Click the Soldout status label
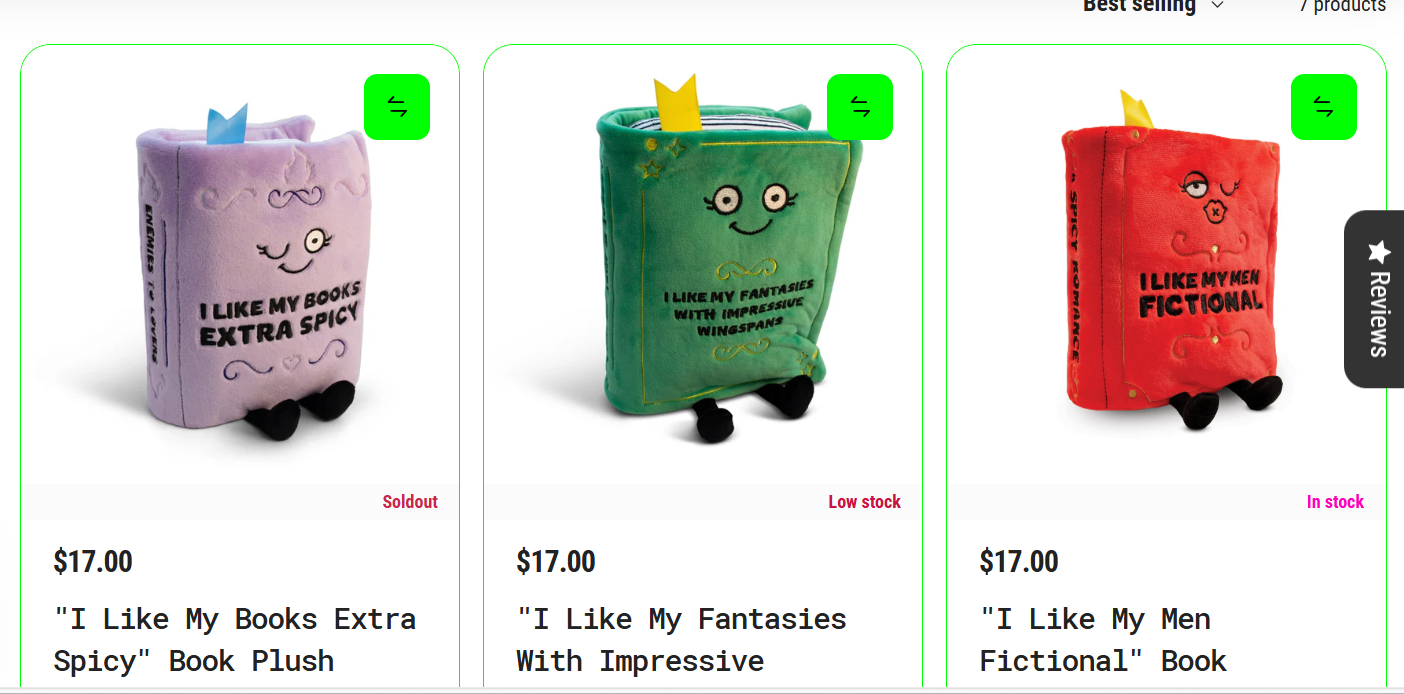Screen dimensions: 1404x694 [410, 502]
